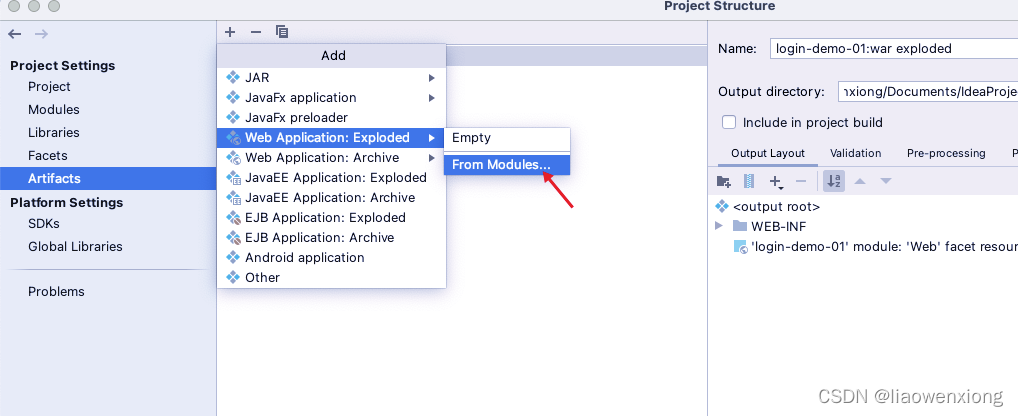1018x416 pixels.
Task: Choose JavaEE Application: Archive entry
Action: pos(331,198)
